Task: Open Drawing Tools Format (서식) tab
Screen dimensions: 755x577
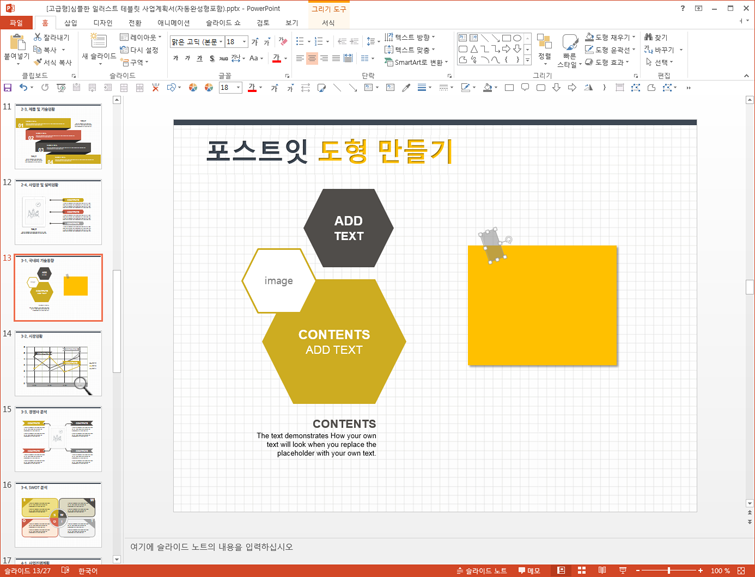Action: (x=328, y=23)
